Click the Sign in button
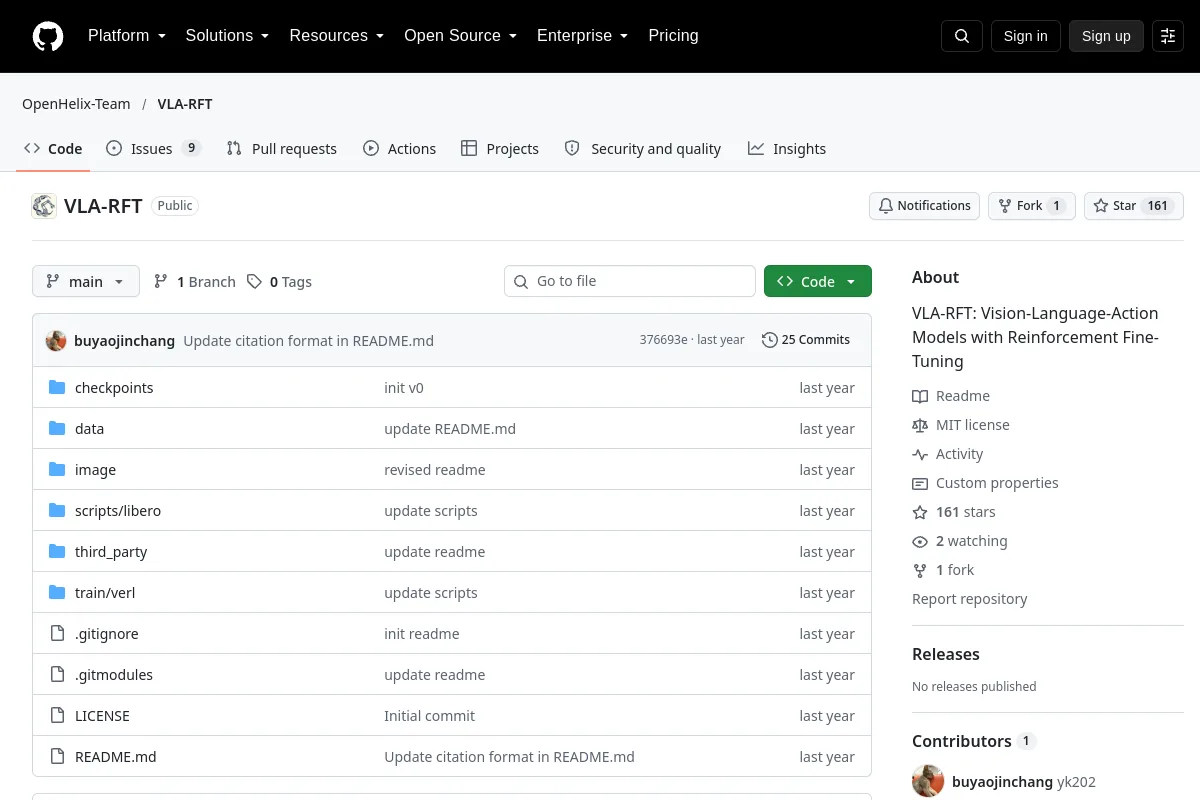This screenshot has width=1200, height=800. [x=1025, y=36]
